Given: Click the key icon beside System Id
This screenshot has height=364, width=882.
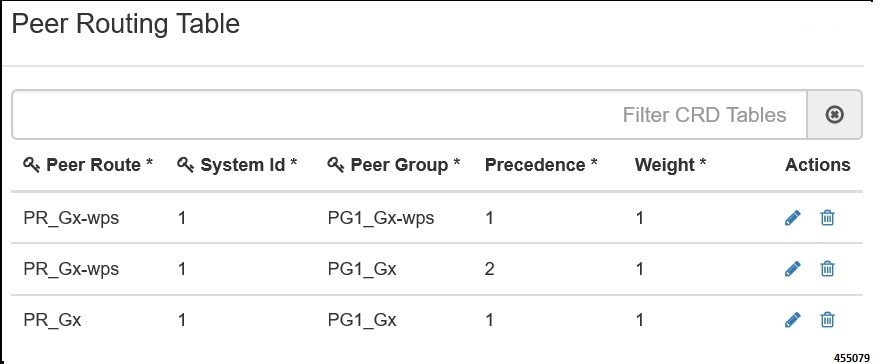Looking at the screenshot, I should (186, 165).
